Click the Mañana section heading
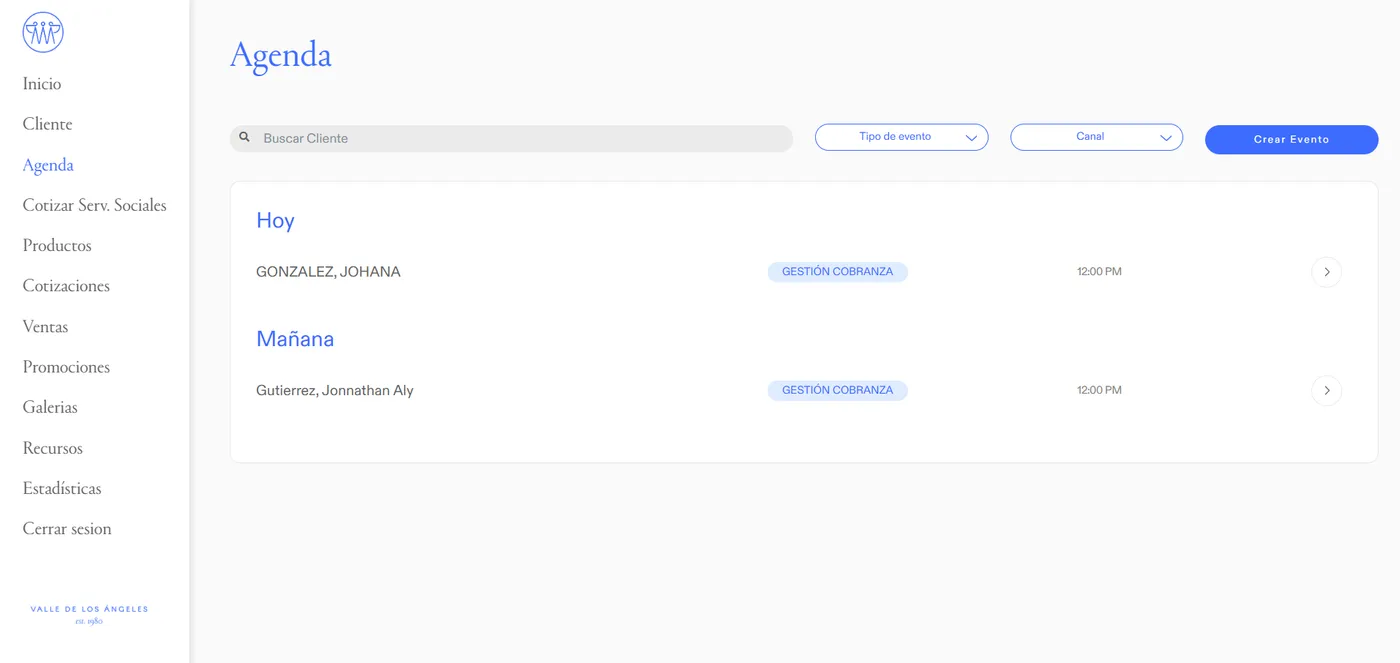This screenshot has width=1400, height=663. coord(295,339)
